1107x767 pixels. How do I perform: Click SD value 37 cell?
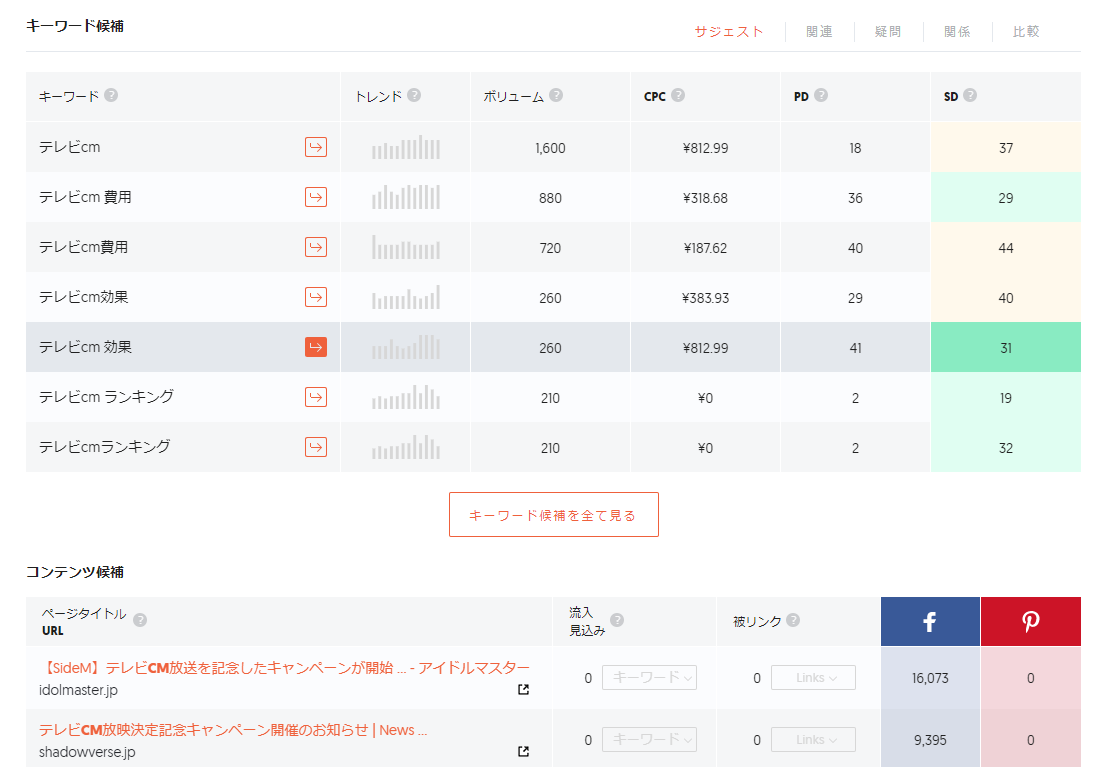click(x=1006, y=148)
